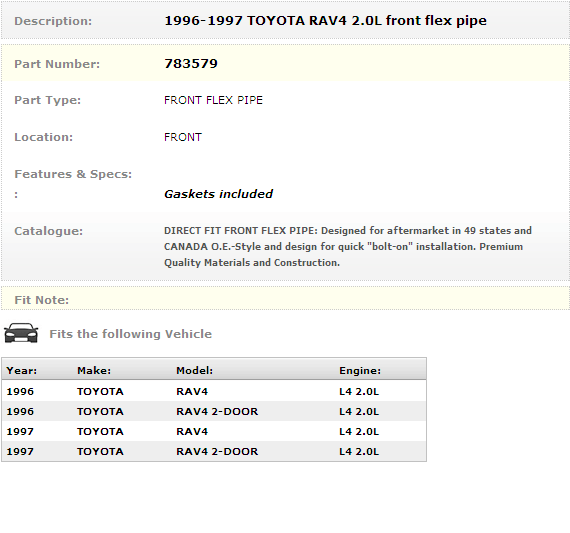Click the Catalogue label
Screen dimensions: 570x533
[x=49, y=231]
